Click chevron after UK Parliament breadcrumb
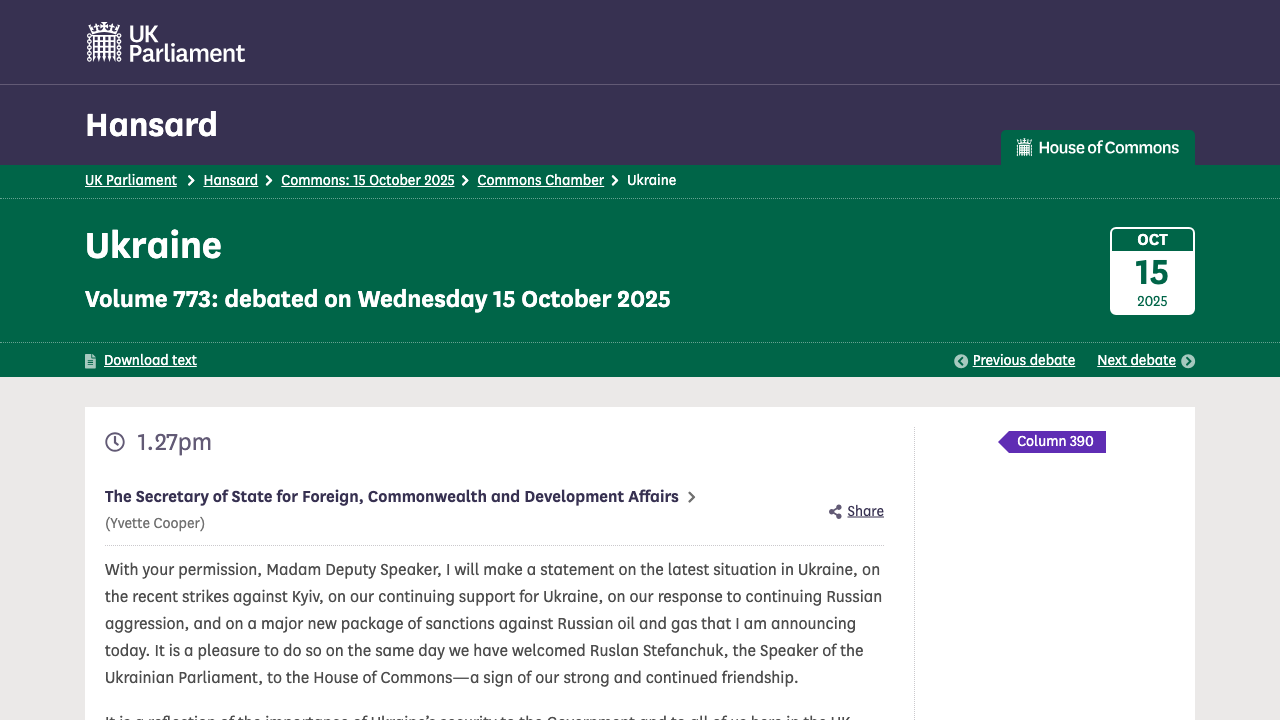The width and height of the screenshot is (1280, 720). point(190,181)
